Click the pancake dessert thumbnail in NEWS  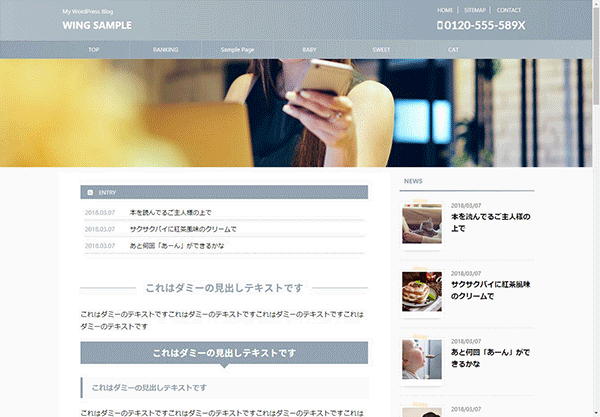tap(421, 292)
